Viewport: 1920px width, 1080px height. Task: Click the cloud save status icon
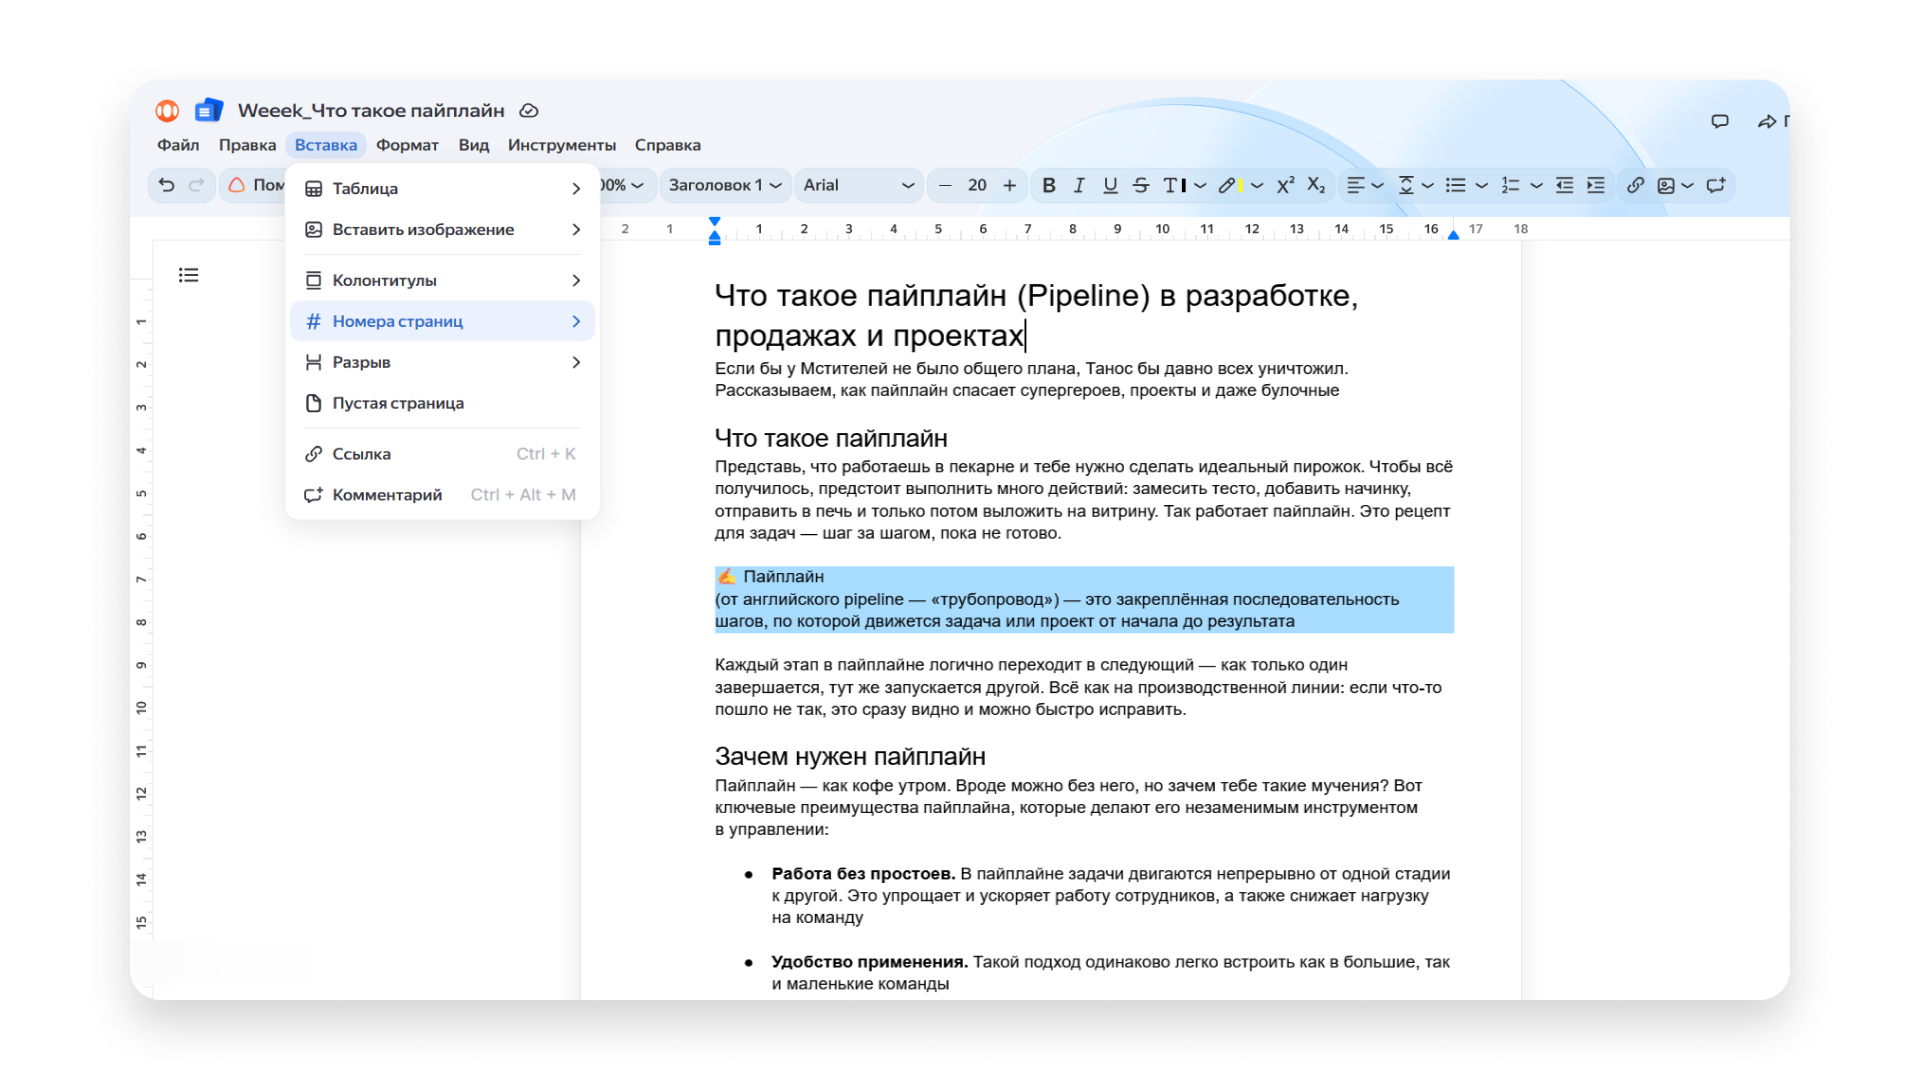point(529,111)
